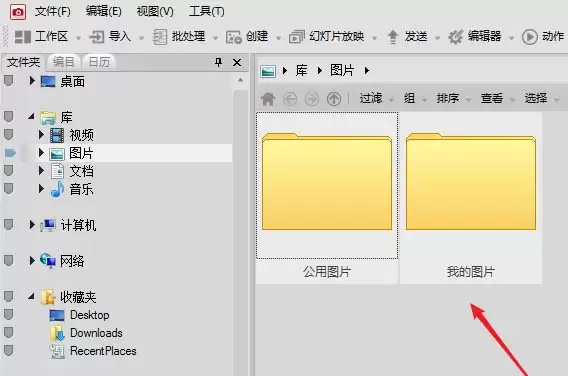The height and width of the screenshot is (376, 568).
Task: Select the 我的图片 folder thumbnail
Action: coord(471,198)
